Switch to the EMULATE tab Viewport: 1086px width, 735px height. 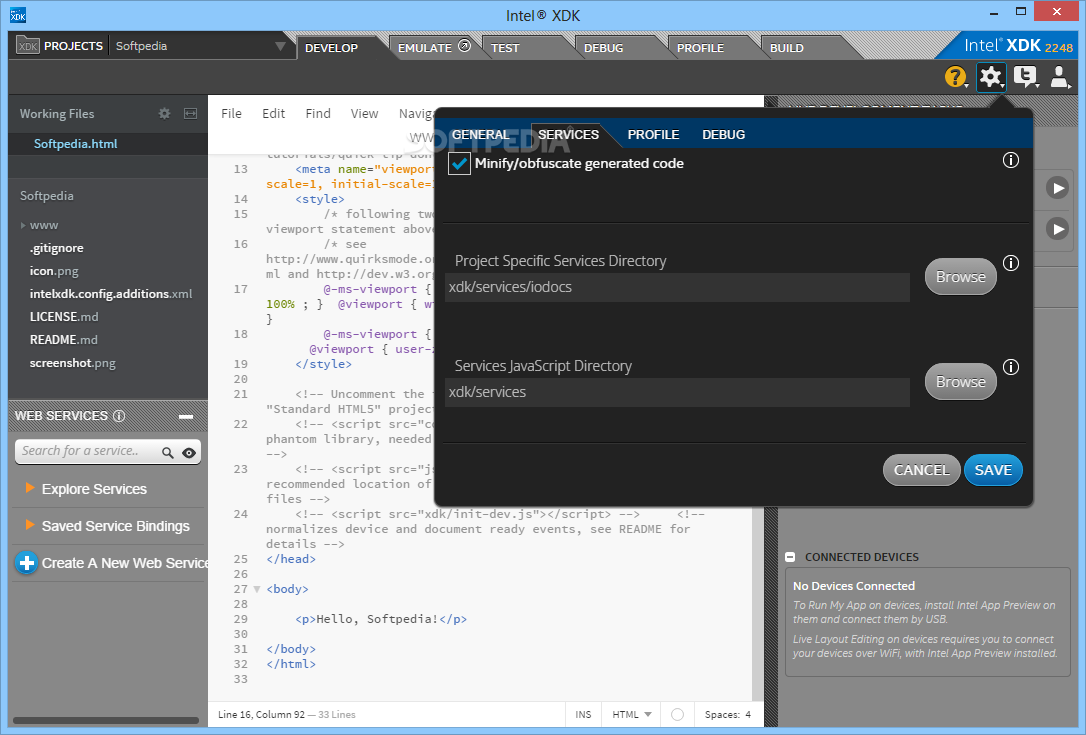425,48
